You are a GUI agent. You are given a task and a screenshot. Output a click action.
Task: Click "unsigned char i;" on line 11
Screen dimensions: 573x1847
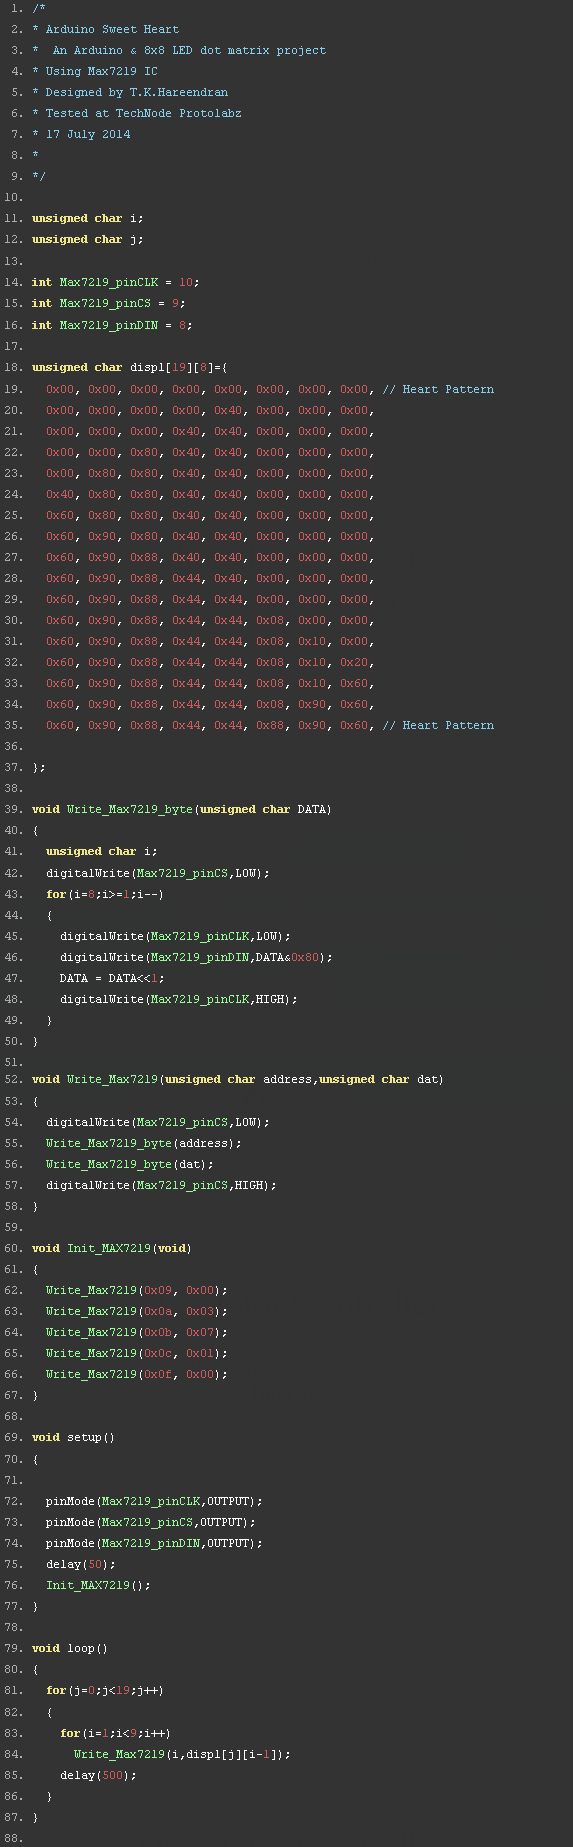click(x=88, y=218)
